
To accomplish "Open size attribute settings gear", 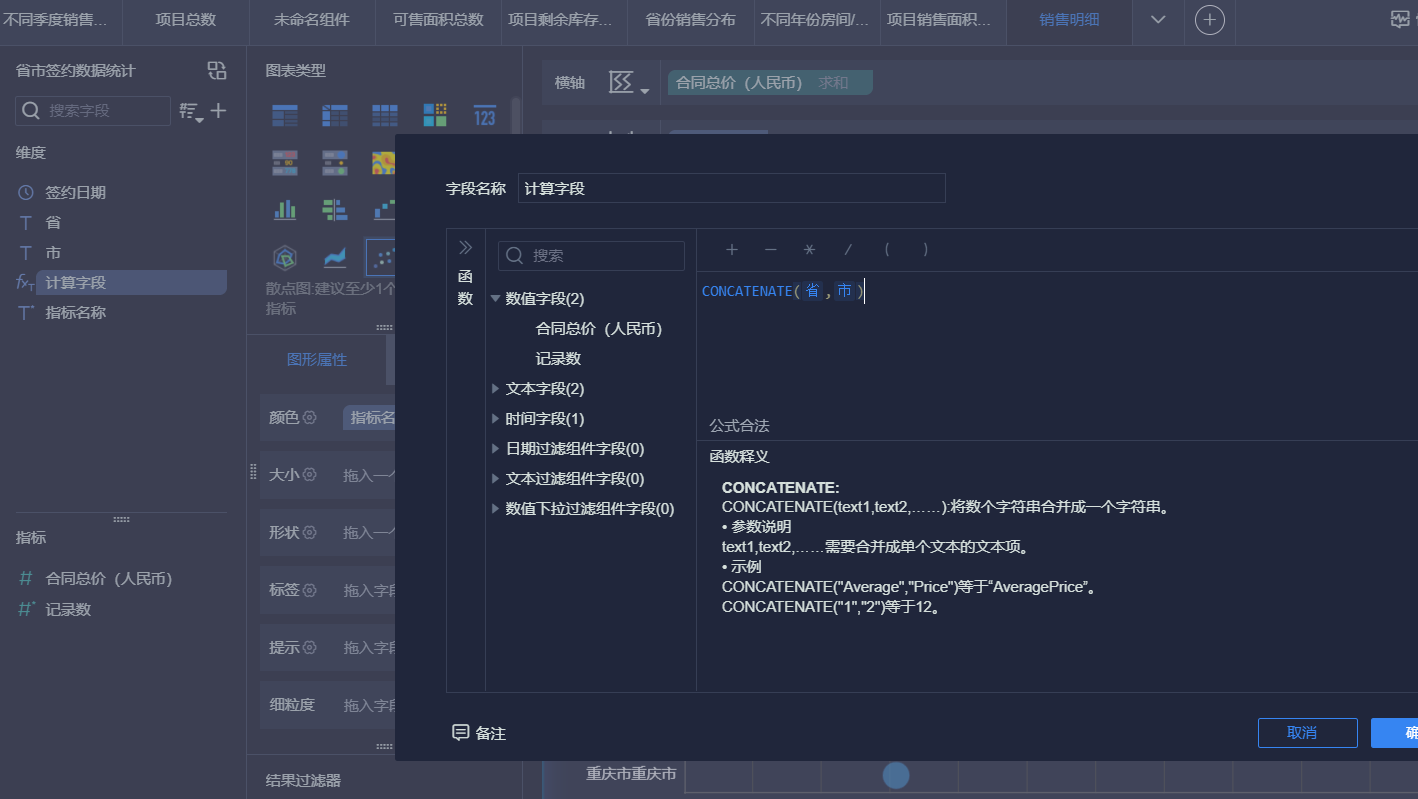I will click(310, 475).
